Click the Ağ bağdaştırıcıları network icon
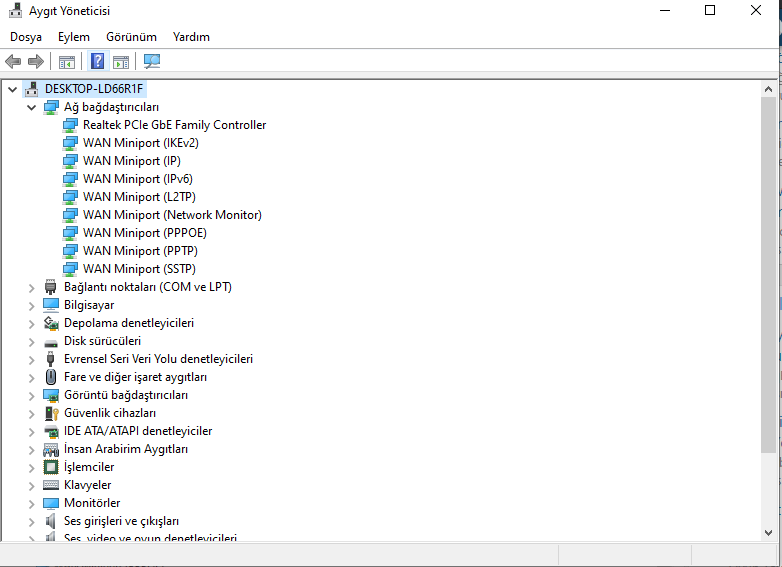The width and height of the screenshot is (782, 567). click(51, 107)
